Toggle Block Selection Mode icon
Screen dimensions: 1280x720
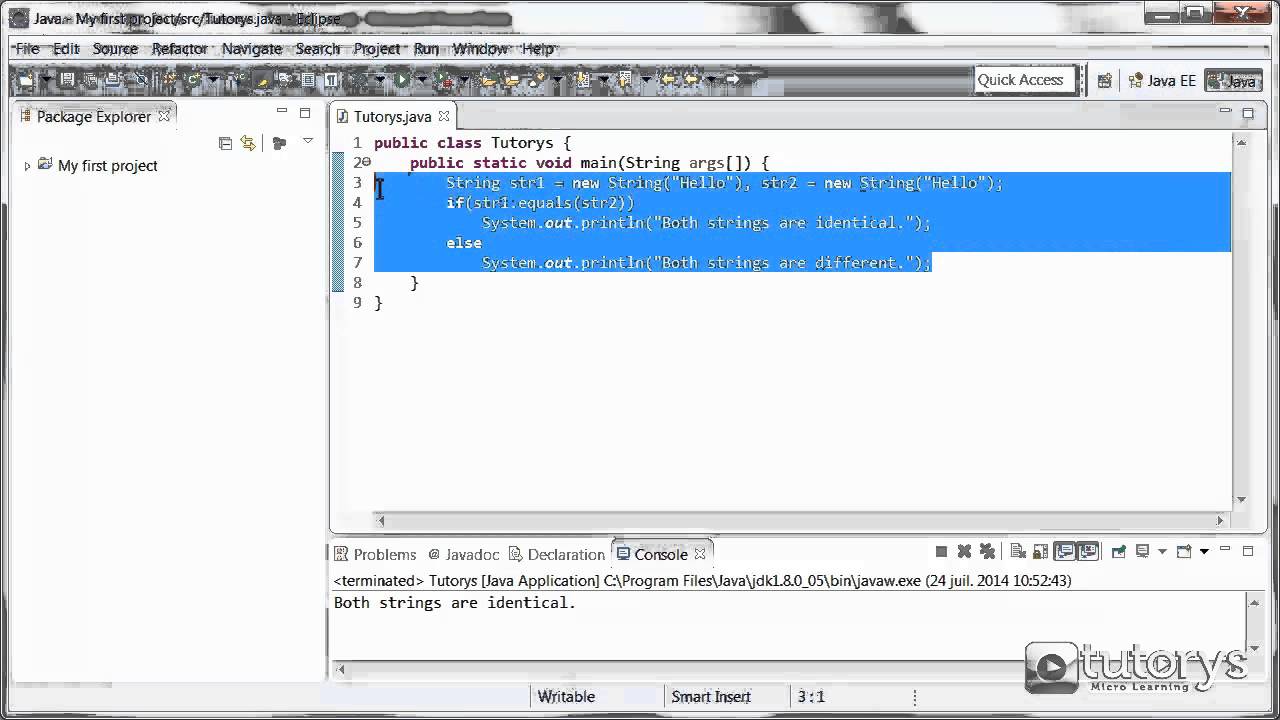[308, 80]
